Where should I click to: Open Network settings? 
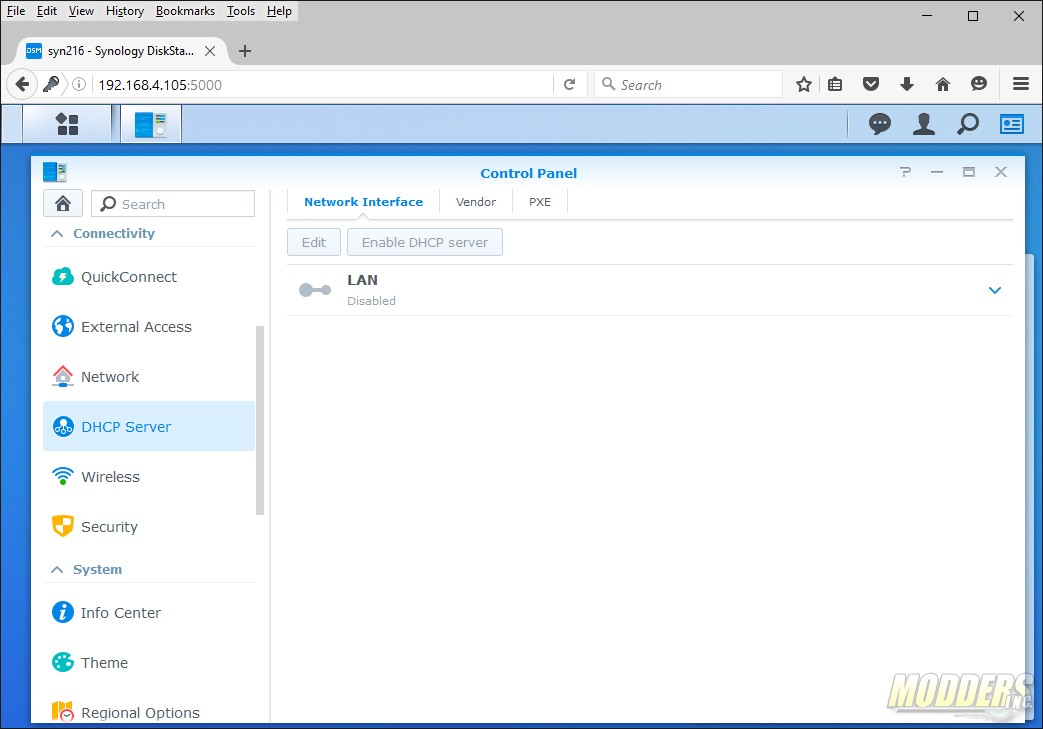[149, 376]
